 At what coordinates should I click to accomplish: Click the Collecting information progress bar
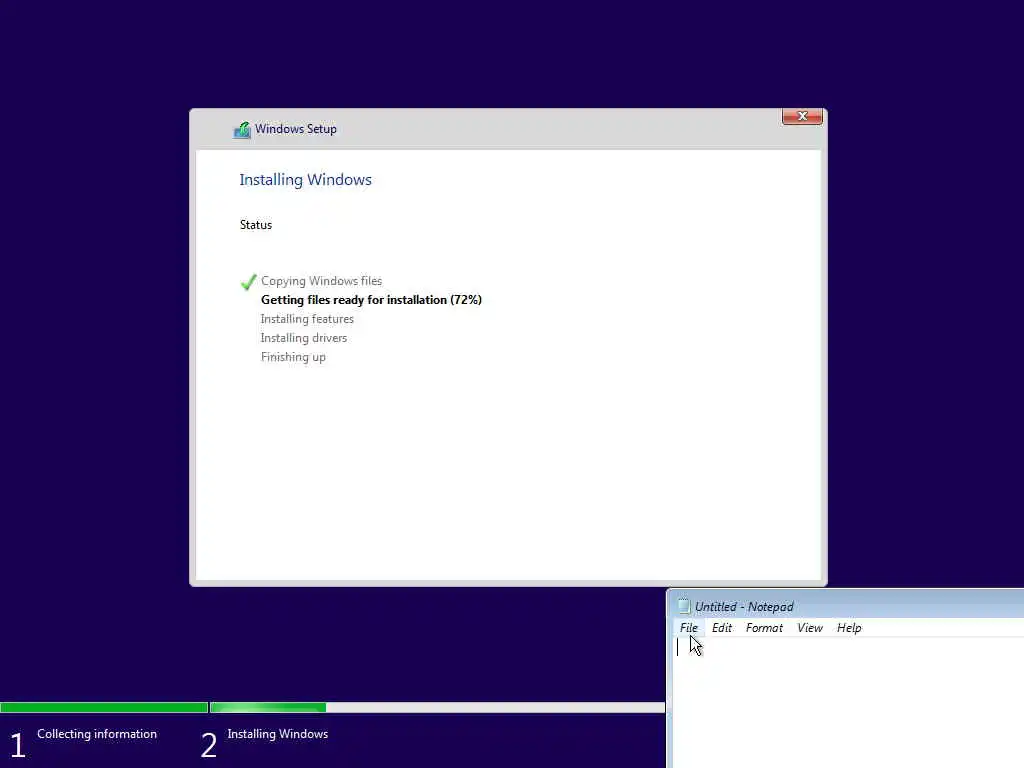(104, 707)
